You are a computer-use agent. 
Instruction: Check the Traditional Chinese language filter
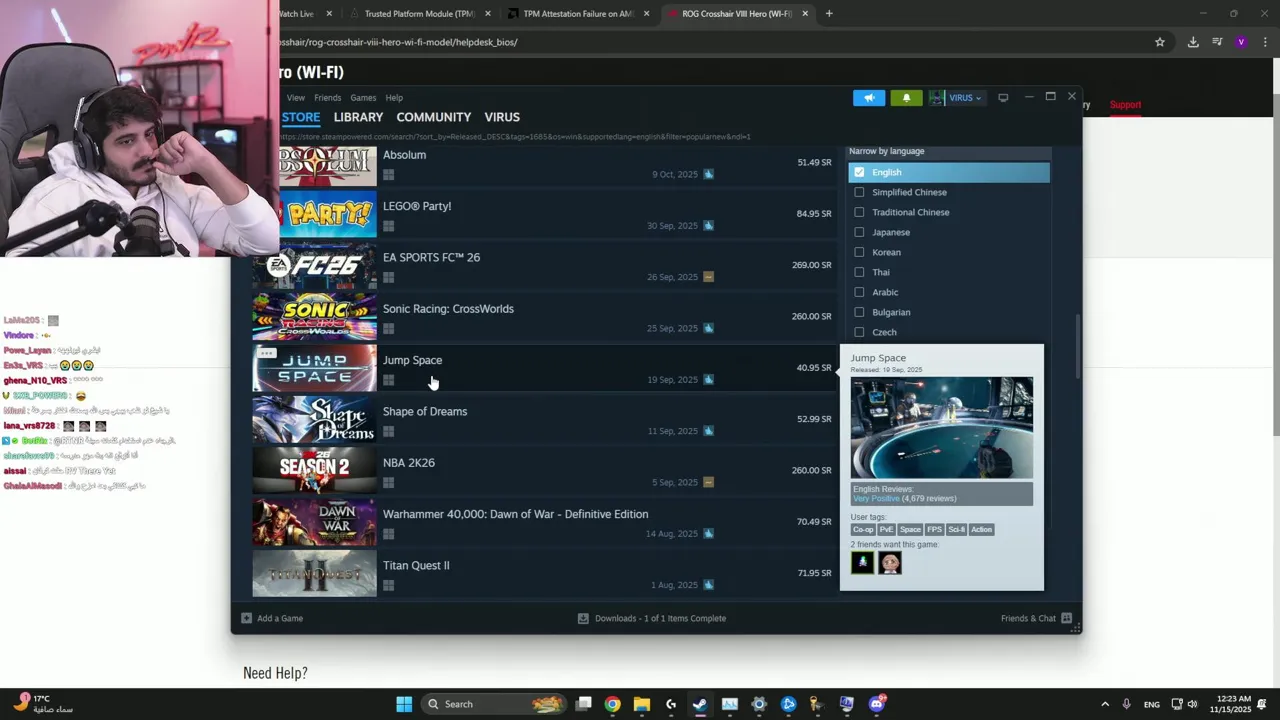click(859, 212)
